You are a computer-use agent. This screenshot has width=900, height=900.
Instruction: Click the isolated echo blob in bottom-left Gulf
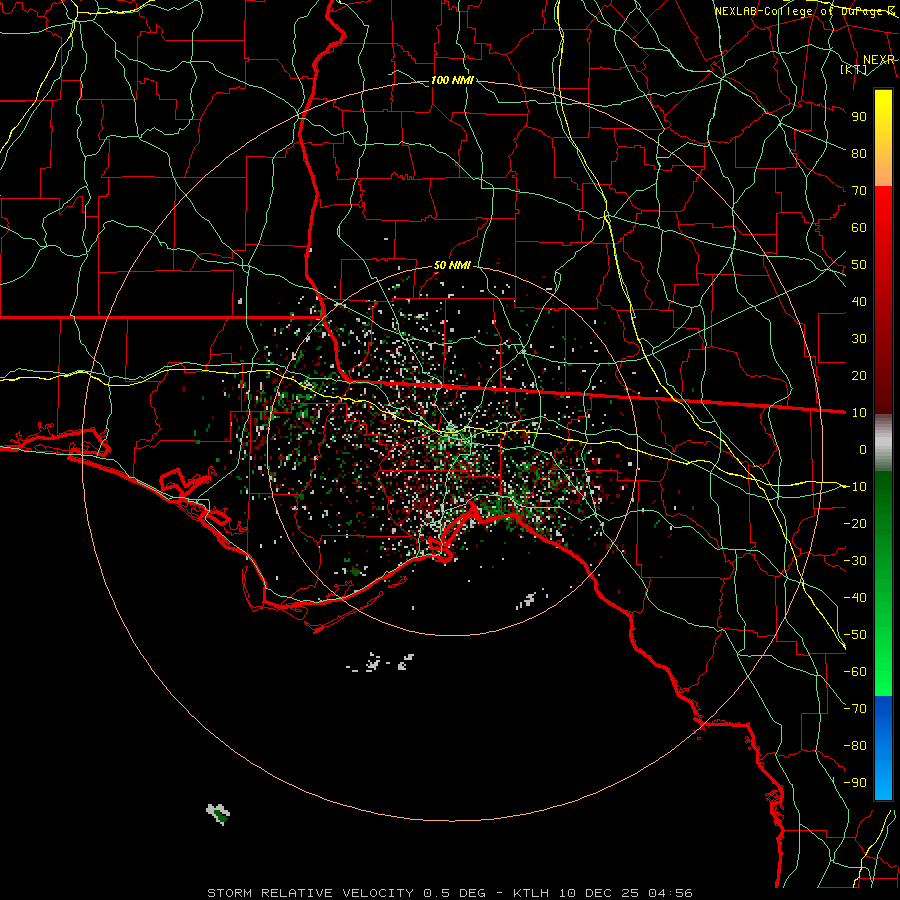pos(218,813)
